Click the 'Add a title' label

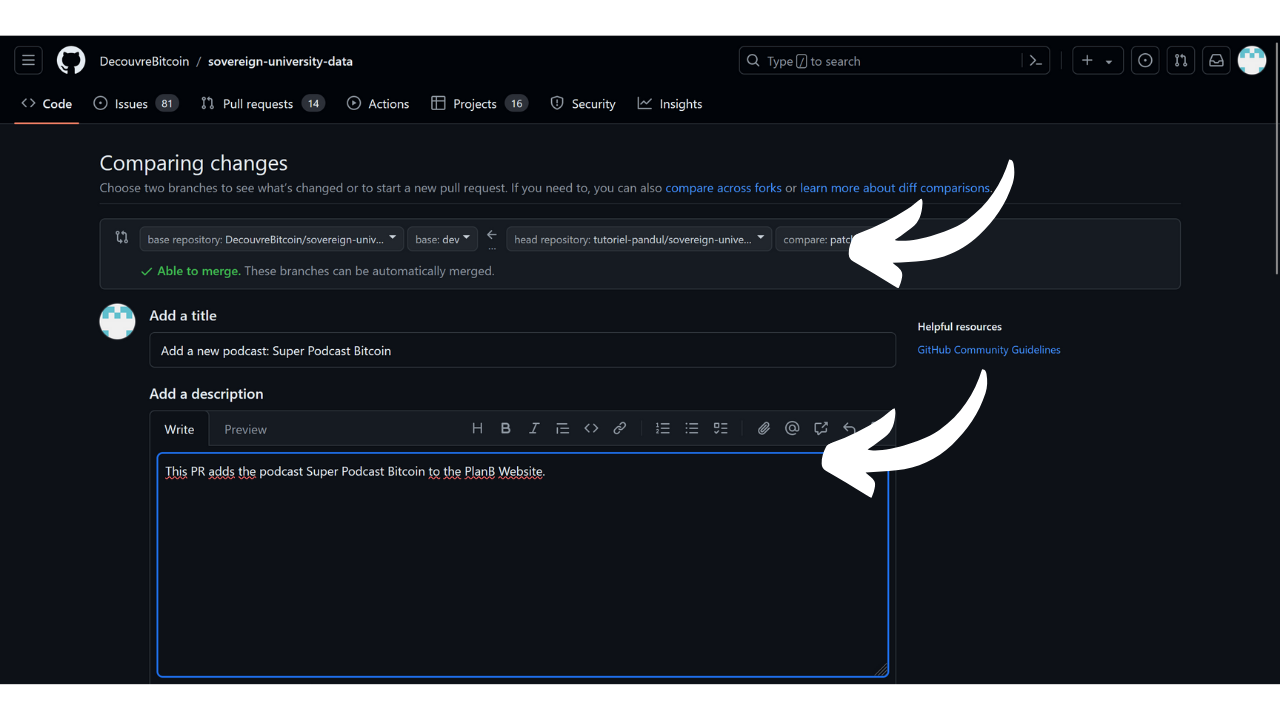pyautogui.click(x=183, y=315)
